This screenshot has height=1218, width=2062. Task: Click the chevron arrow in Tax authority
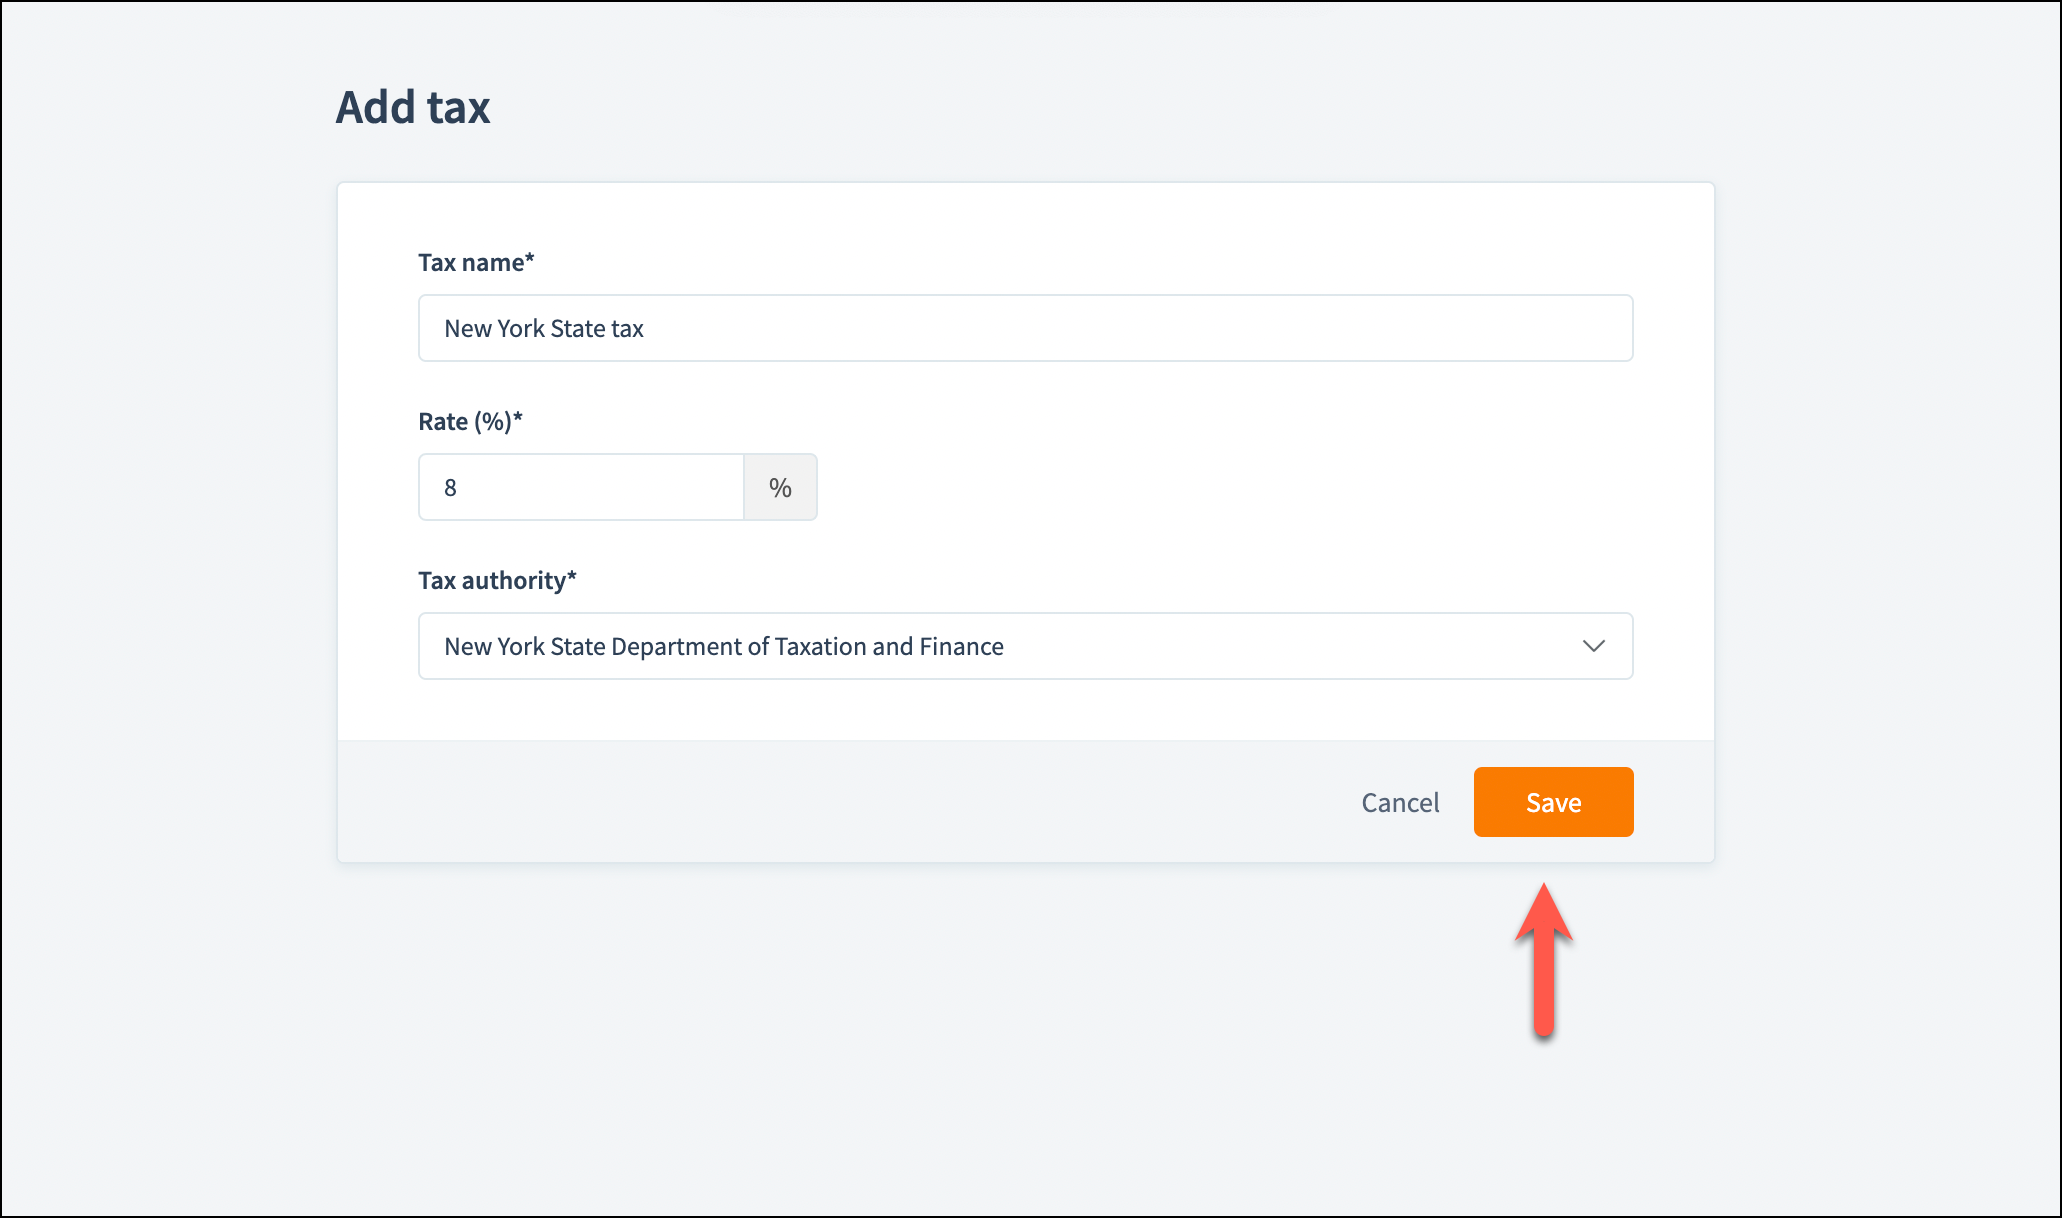pyautogui.click(x=1594, y=646)
